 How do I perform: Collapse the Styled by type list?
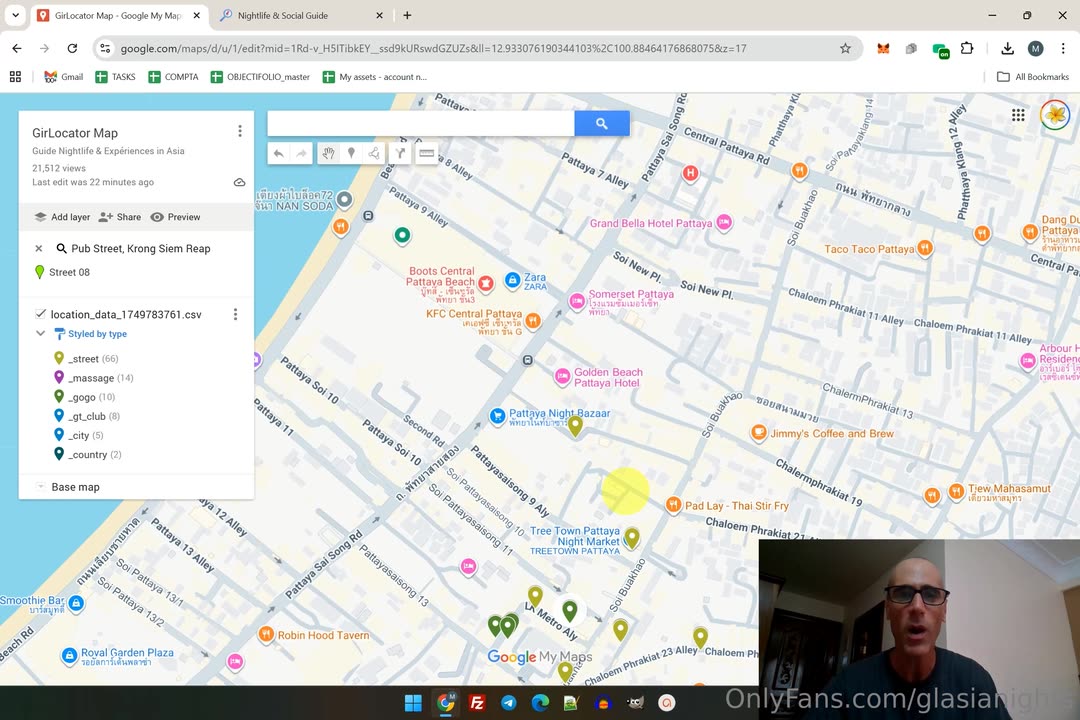41,333
